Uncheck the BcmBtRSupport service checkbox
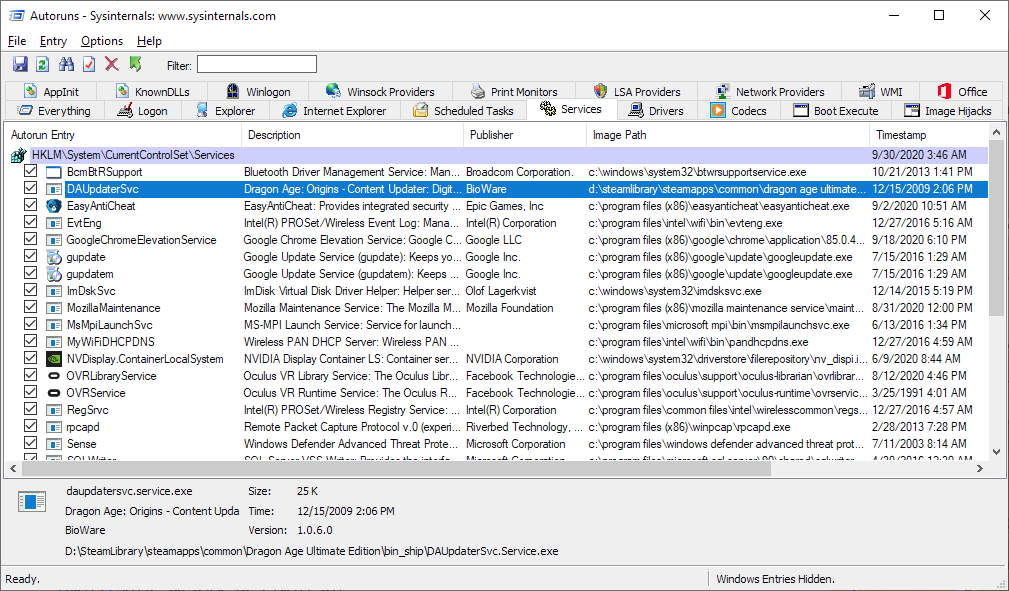The height and width of the screenshot is (591, 1009). point(31,172)
